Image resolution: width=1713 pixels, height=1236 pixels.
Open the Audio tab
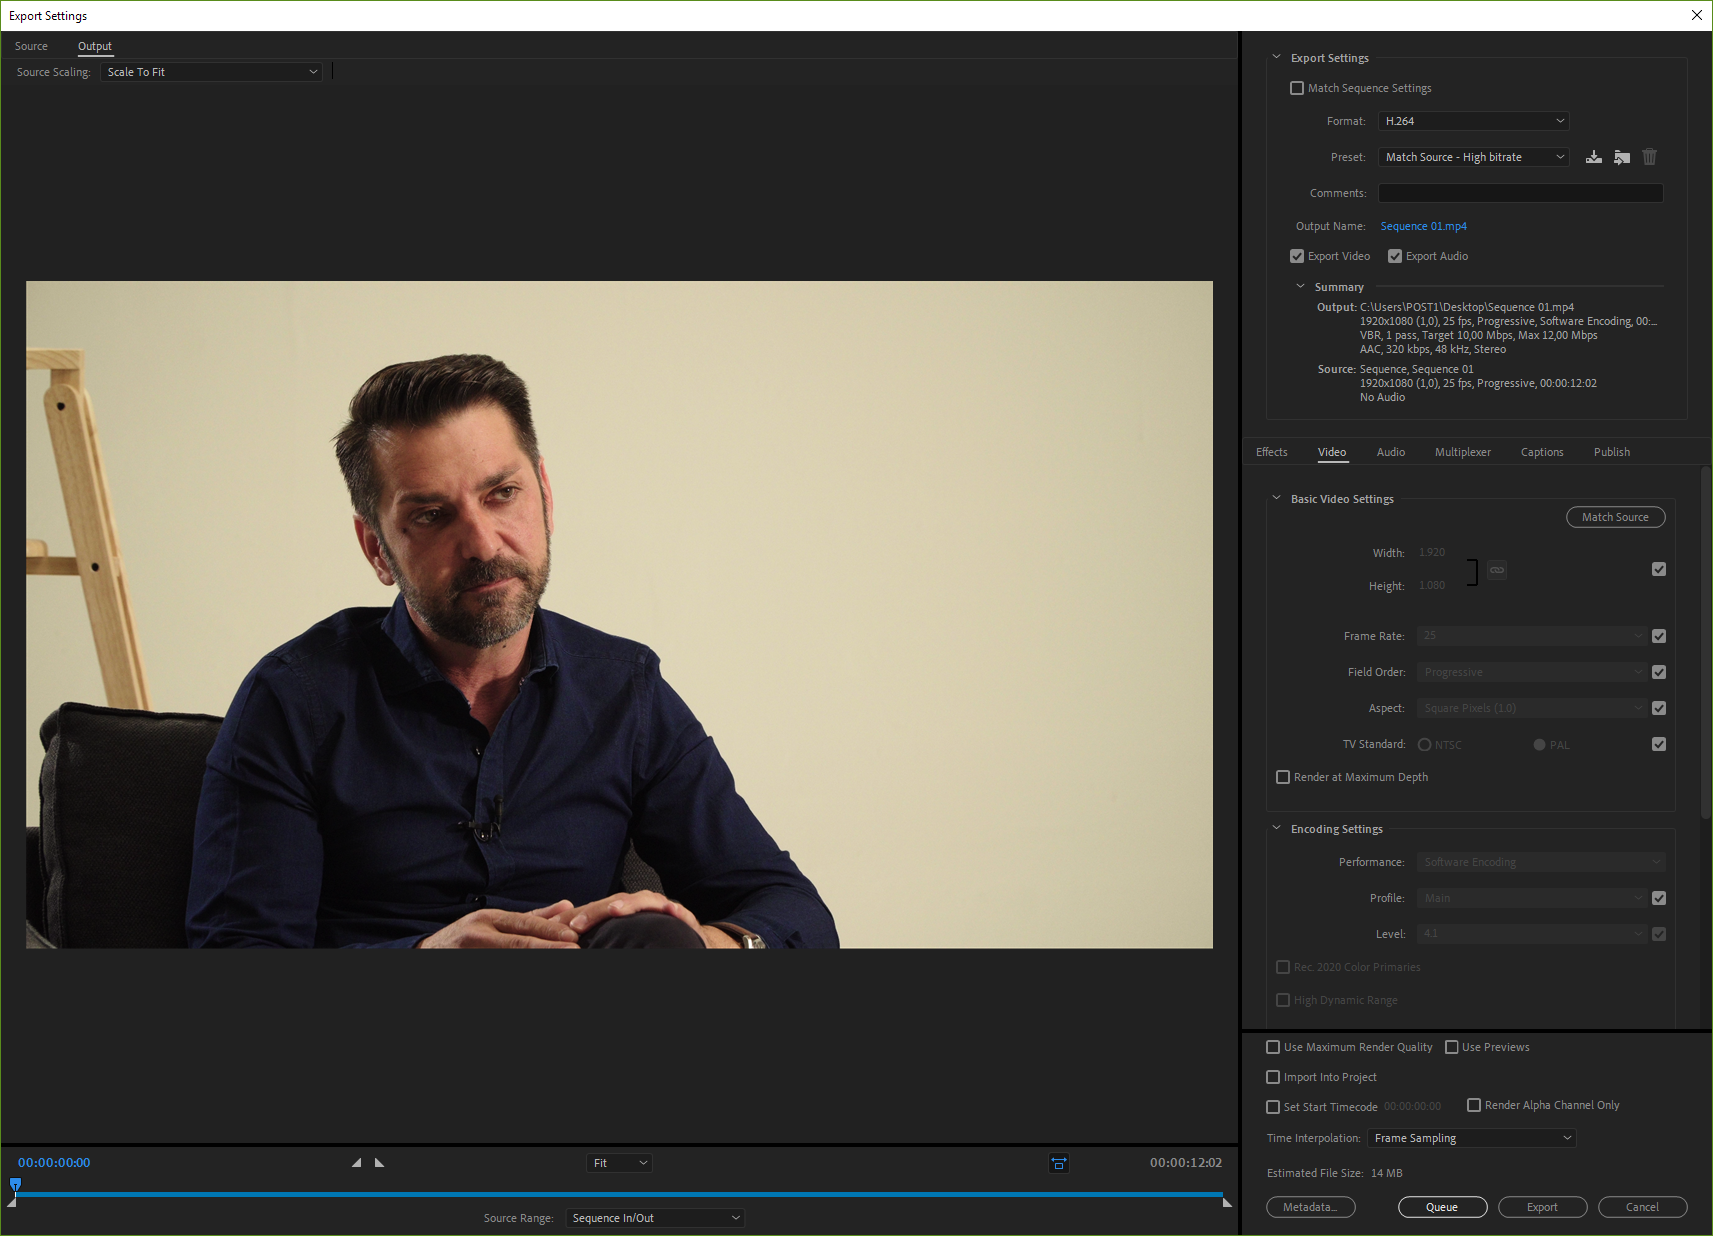point(1391,452)
